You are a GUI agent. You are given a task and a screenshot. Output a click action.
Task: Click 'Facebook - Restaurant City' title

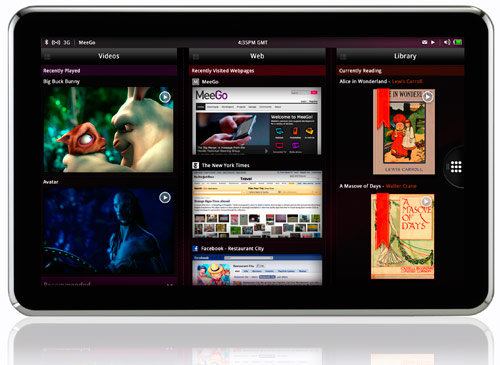tap(232, 249)
